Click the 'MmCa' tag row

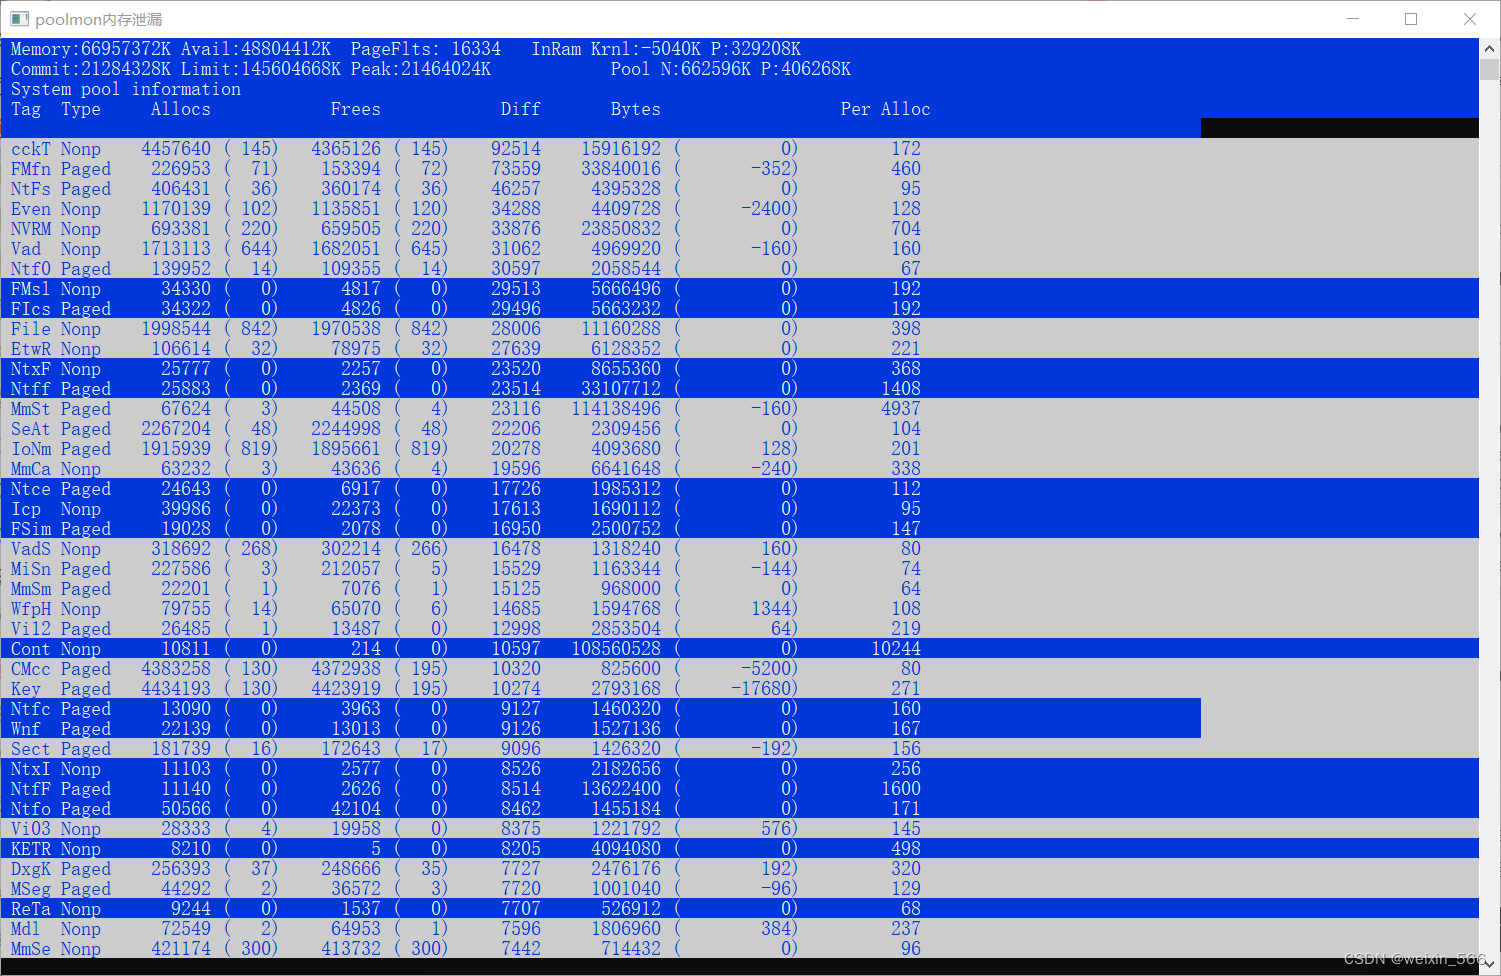(740, 468)
